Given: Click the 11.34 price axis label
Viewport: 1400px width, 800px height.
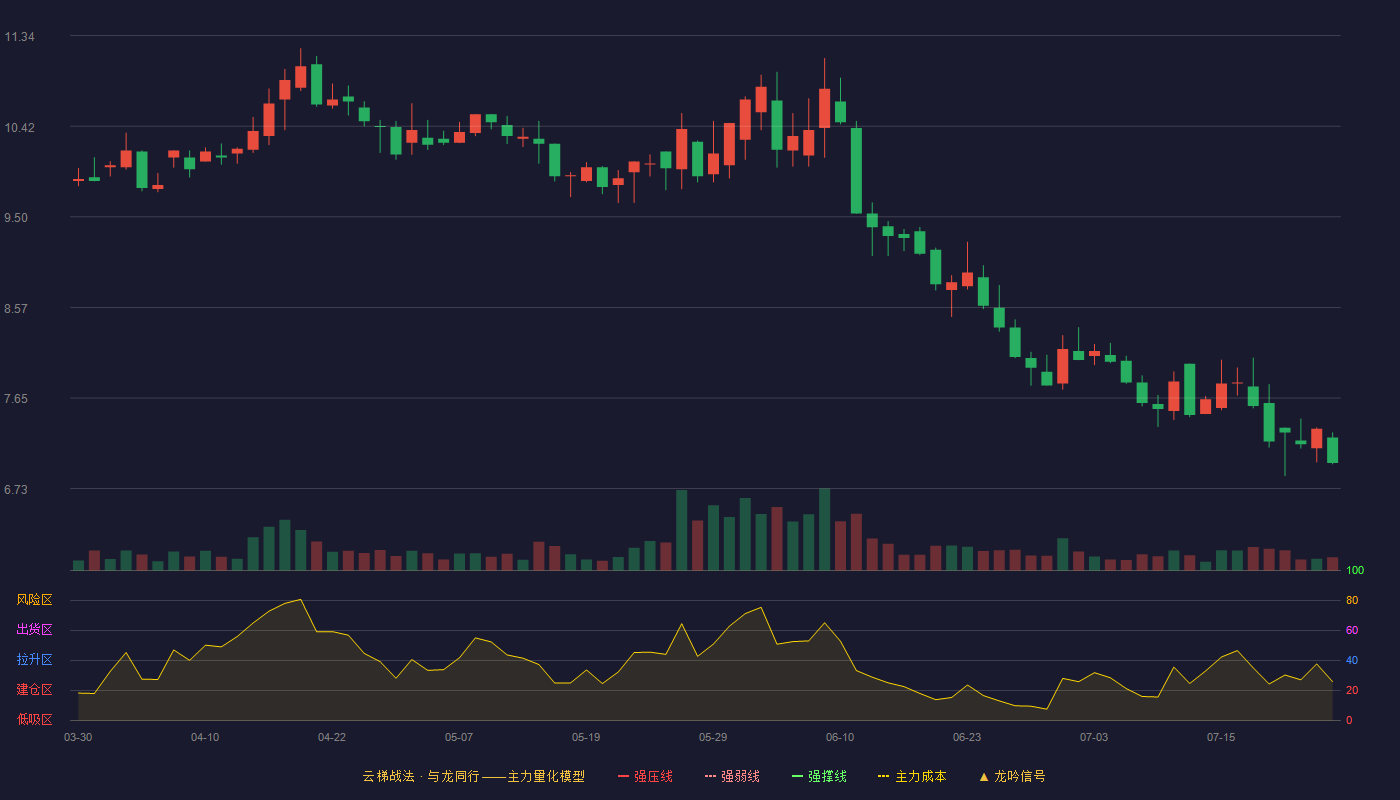Looking at the screenshot, I should click(x=20, y=37).
